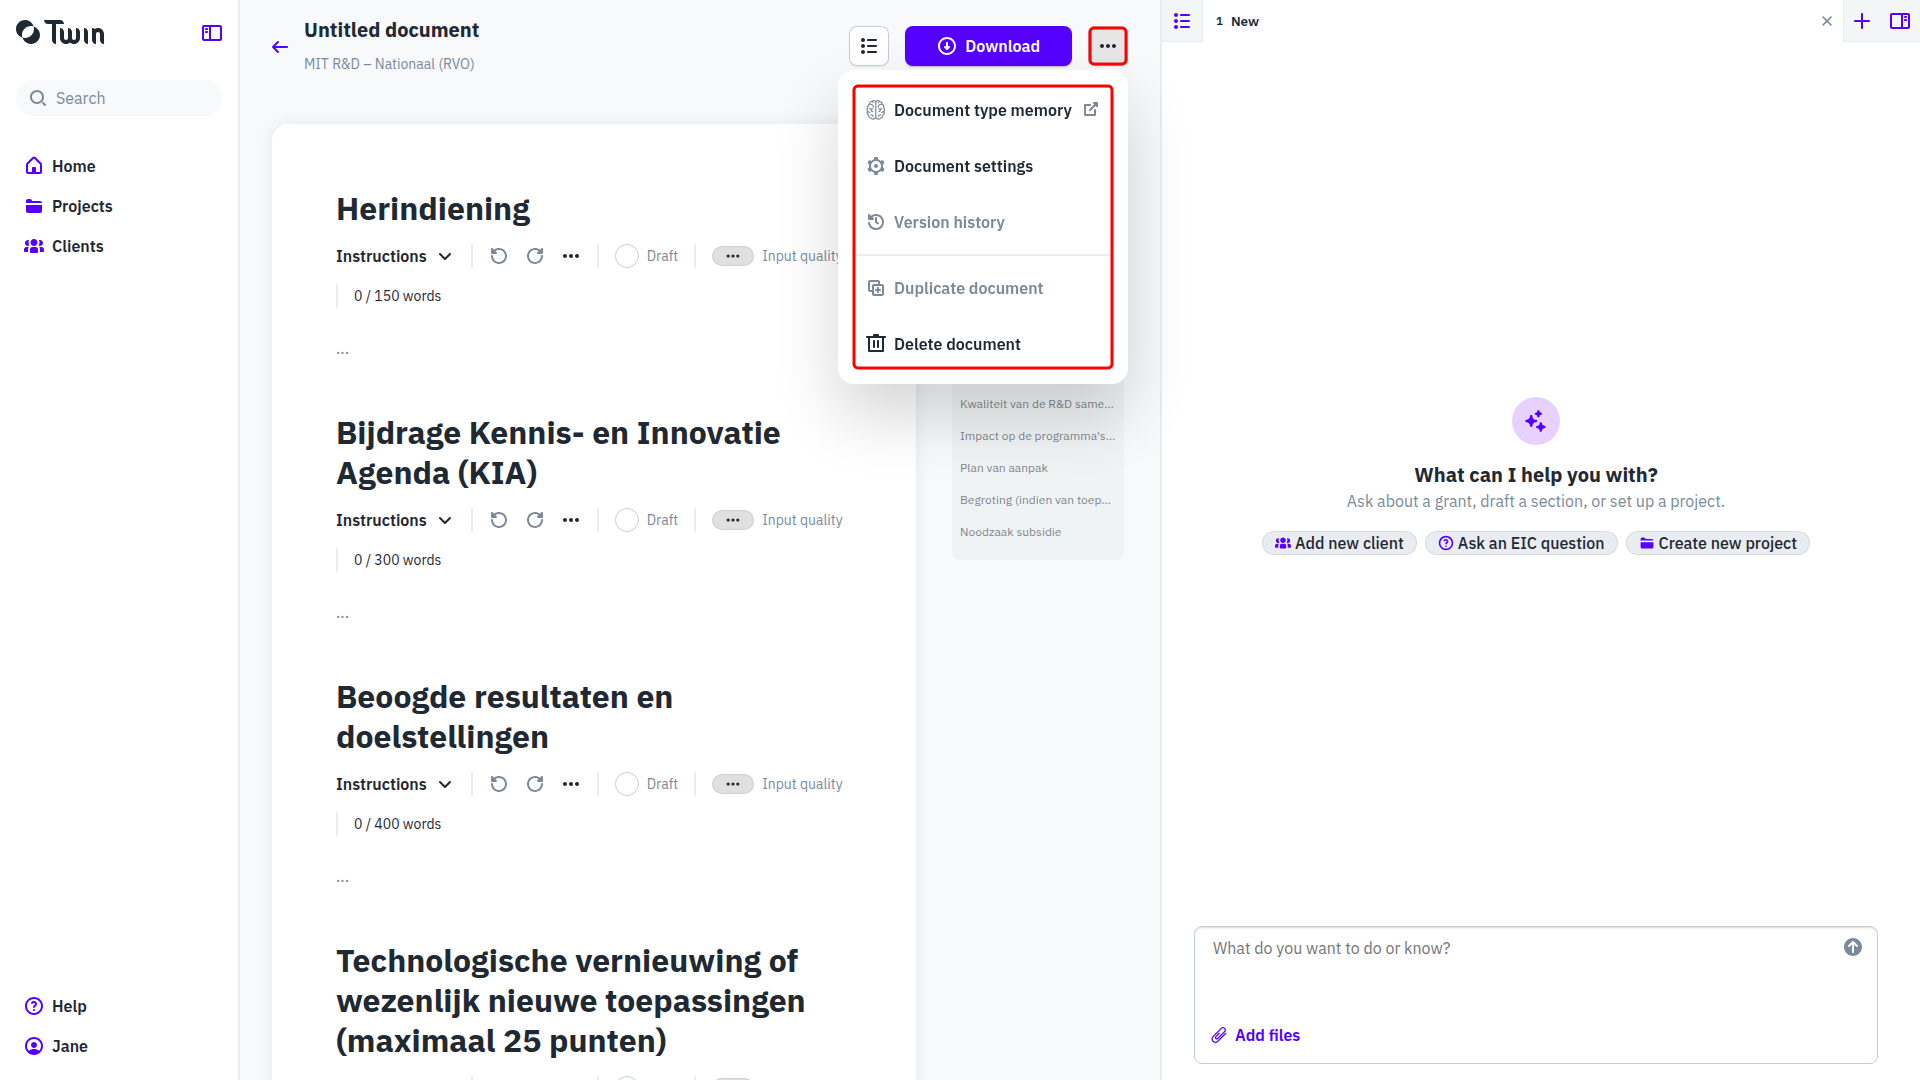This screenshot has width=1920, height=1080.
Task: Open the document outline list icon
Action: click(869, 46)
